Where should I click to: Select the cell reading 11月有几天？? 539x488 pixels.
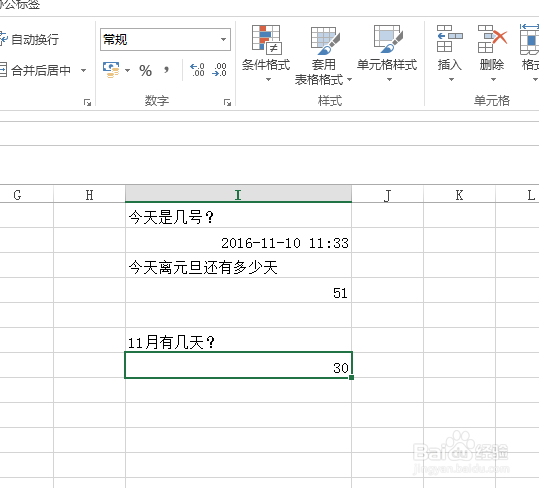pyautogui.click(x=238, y=340)
